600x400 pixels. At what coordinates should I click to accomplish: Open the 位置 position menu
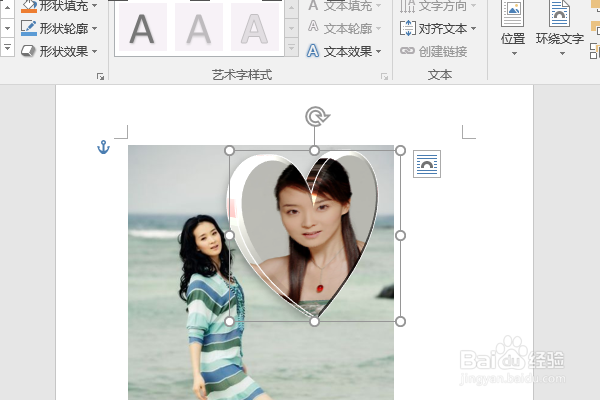[513, 29]
